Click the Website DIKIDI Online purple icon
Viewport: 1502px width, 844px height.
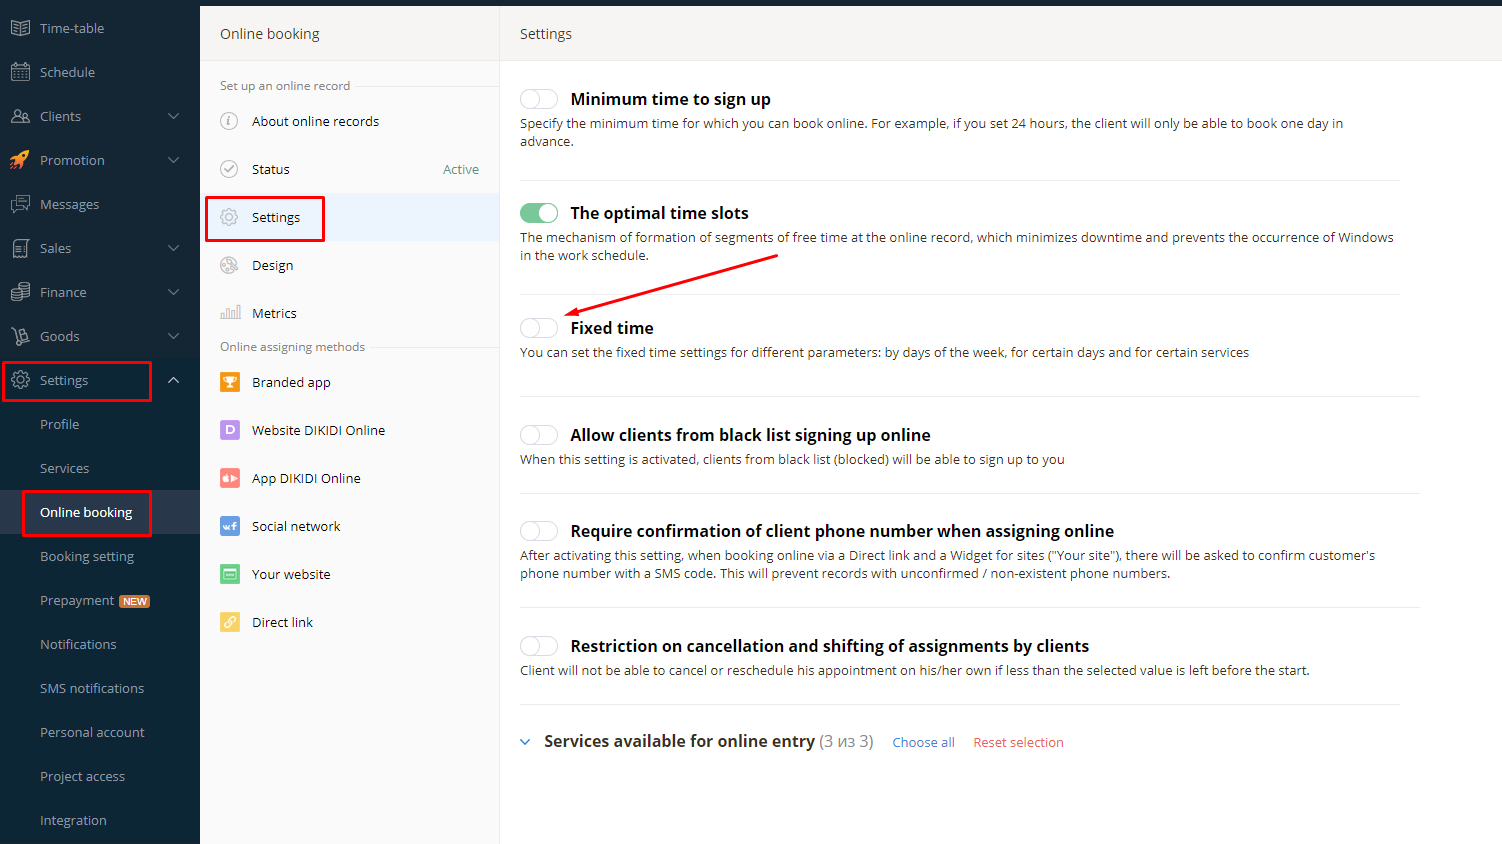230,430
